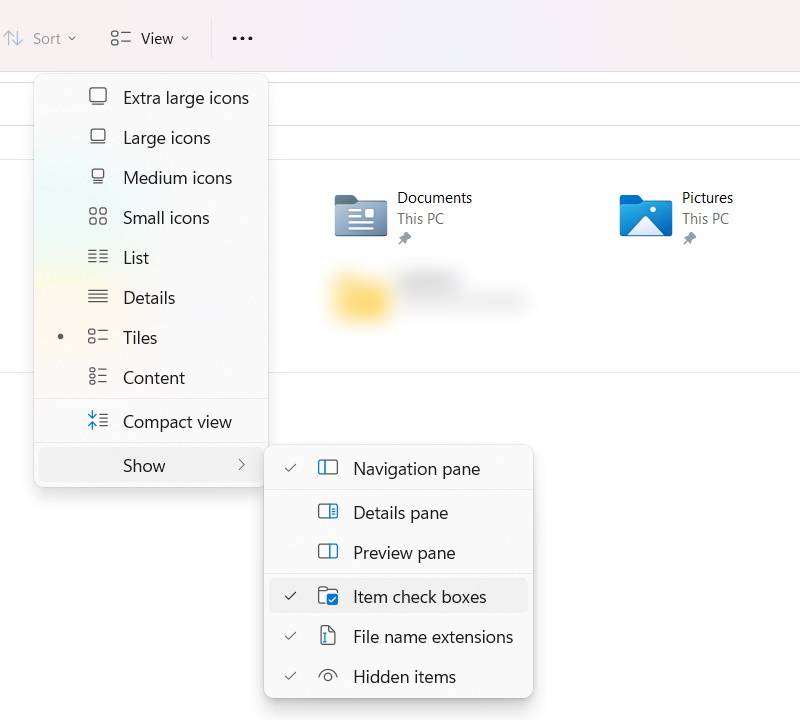Disable File name extensions display
This screenshot has height=720, width=800.
[x=433, y=636]
